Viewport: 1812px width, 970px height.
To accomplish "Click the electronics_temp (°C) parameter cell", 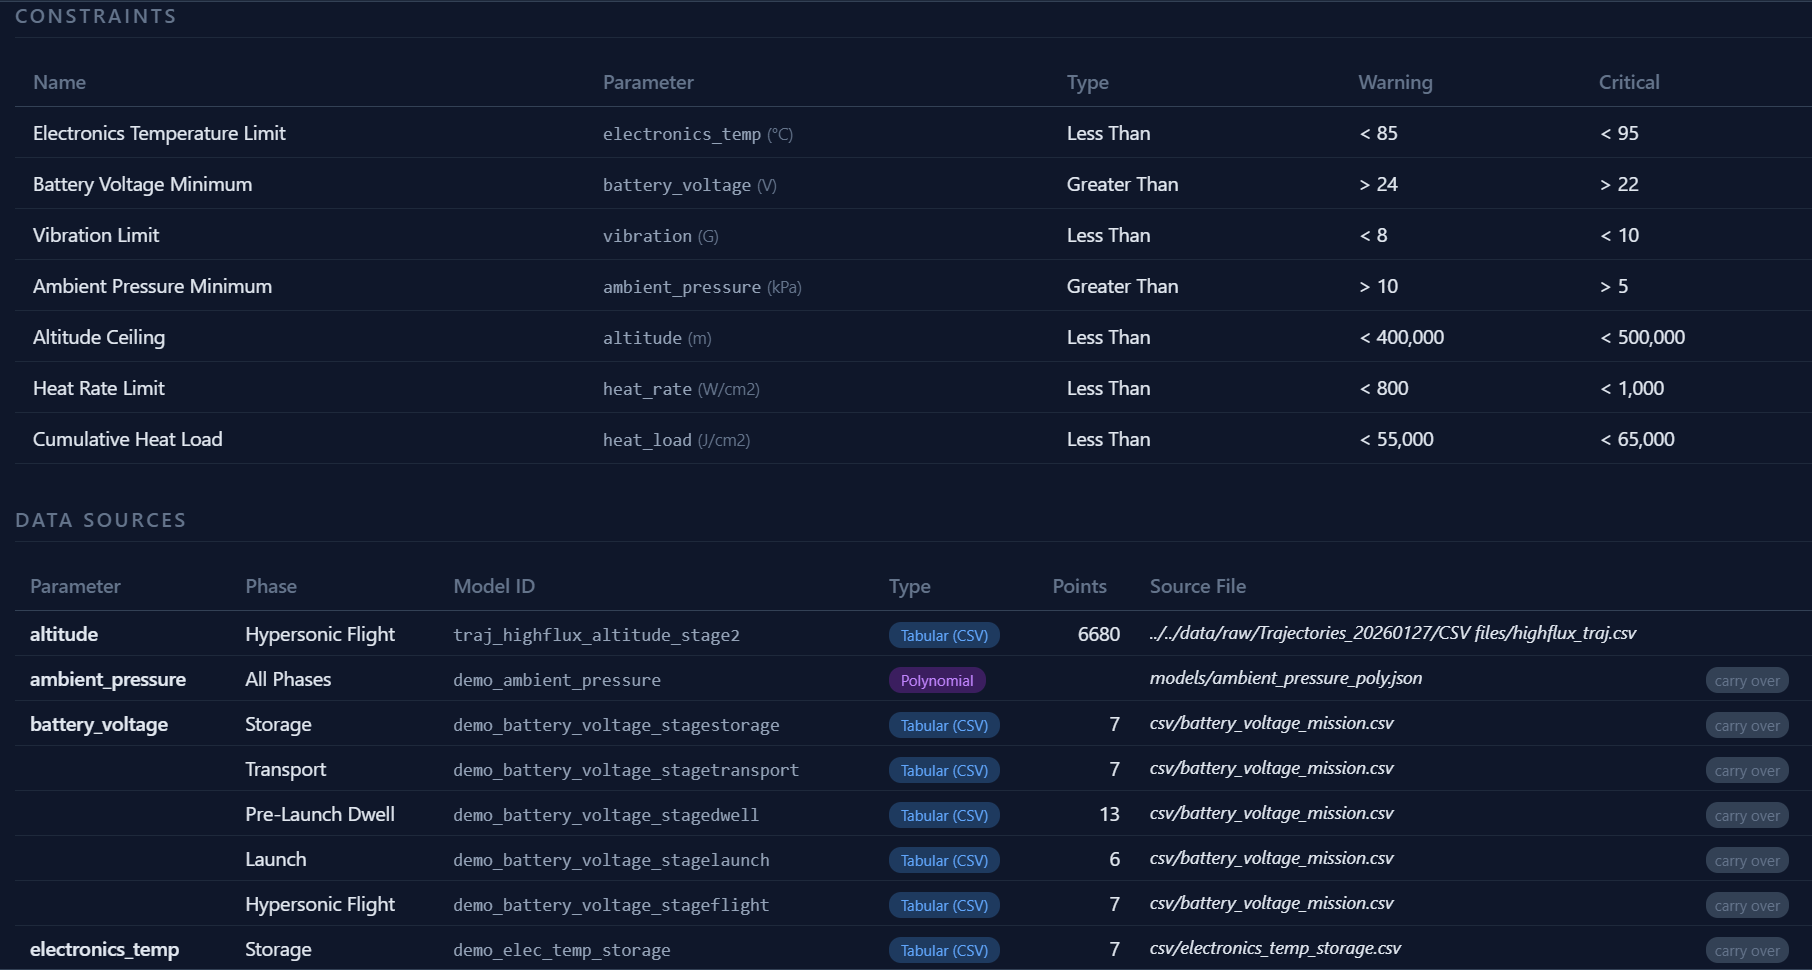I will click(x=698, y=134).
